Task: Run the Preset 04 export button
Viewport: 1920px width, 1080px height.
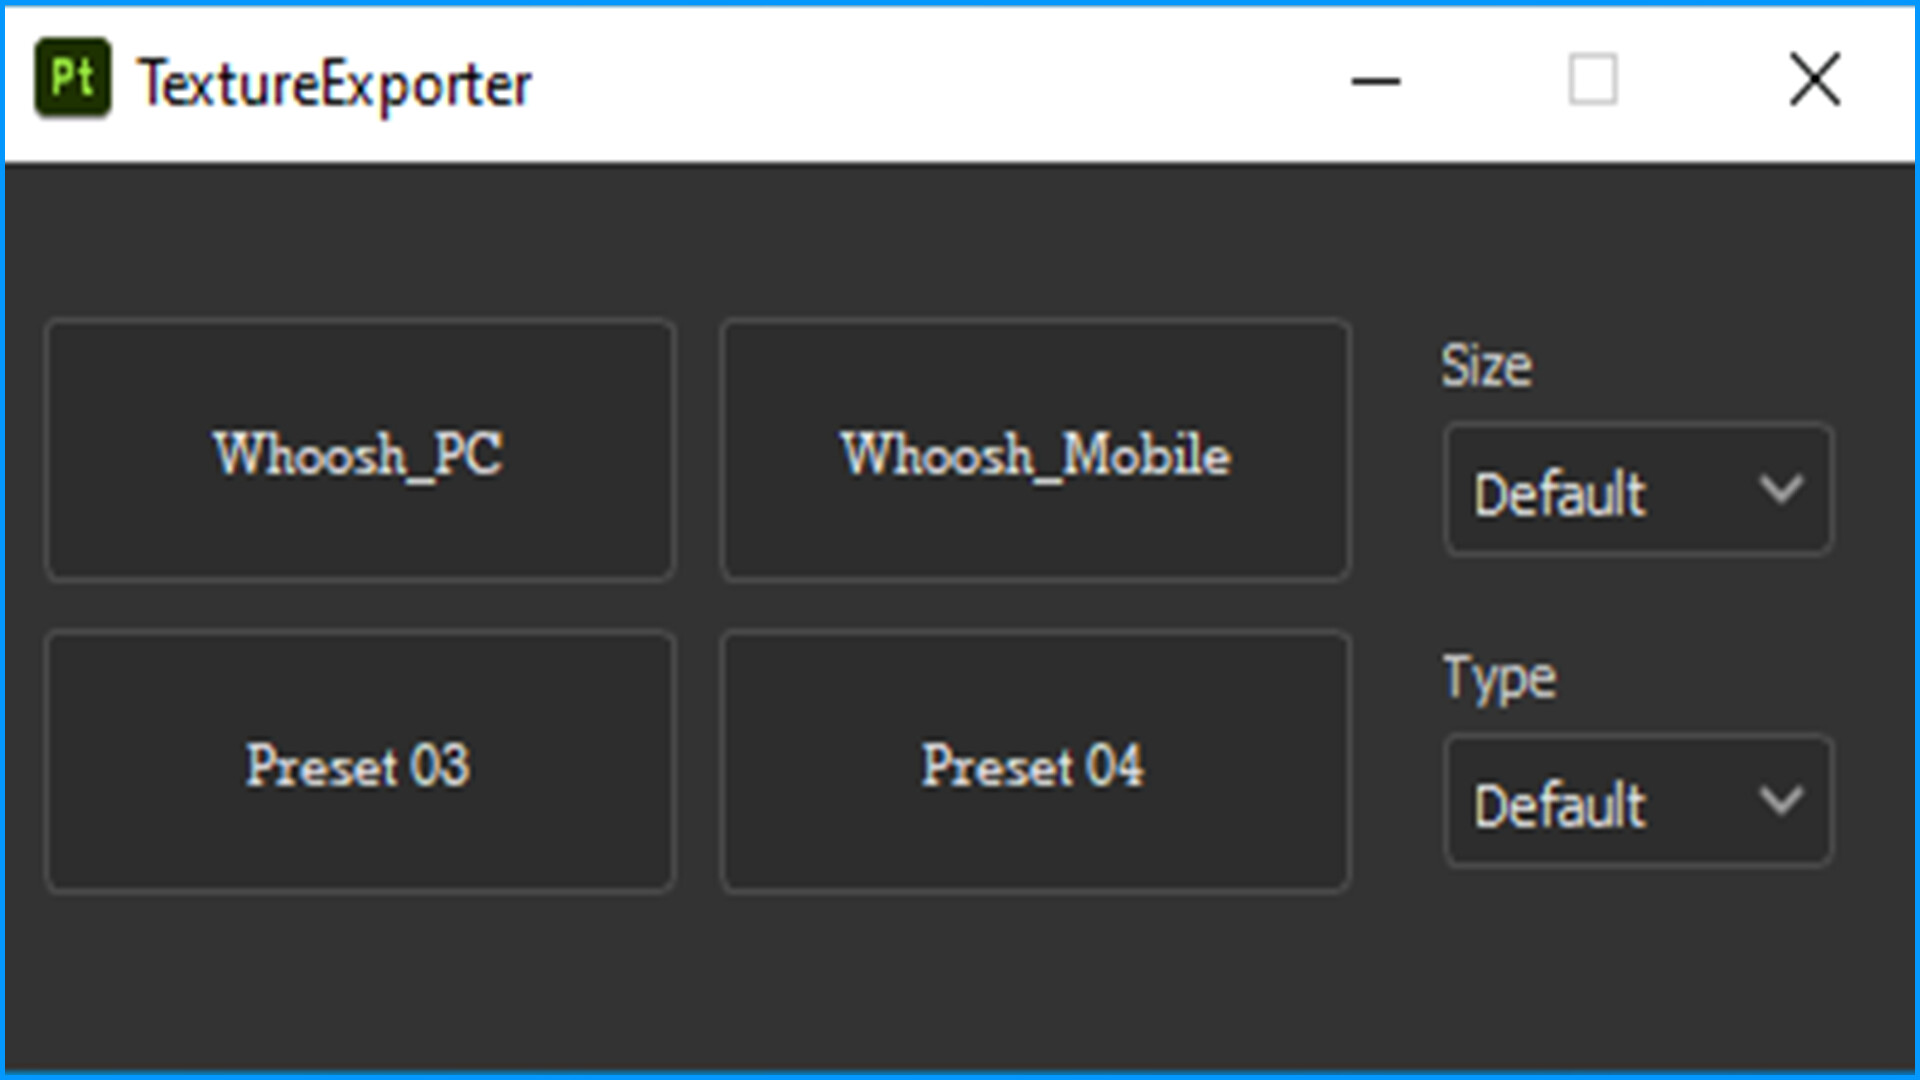Action: coord(1036,762)
